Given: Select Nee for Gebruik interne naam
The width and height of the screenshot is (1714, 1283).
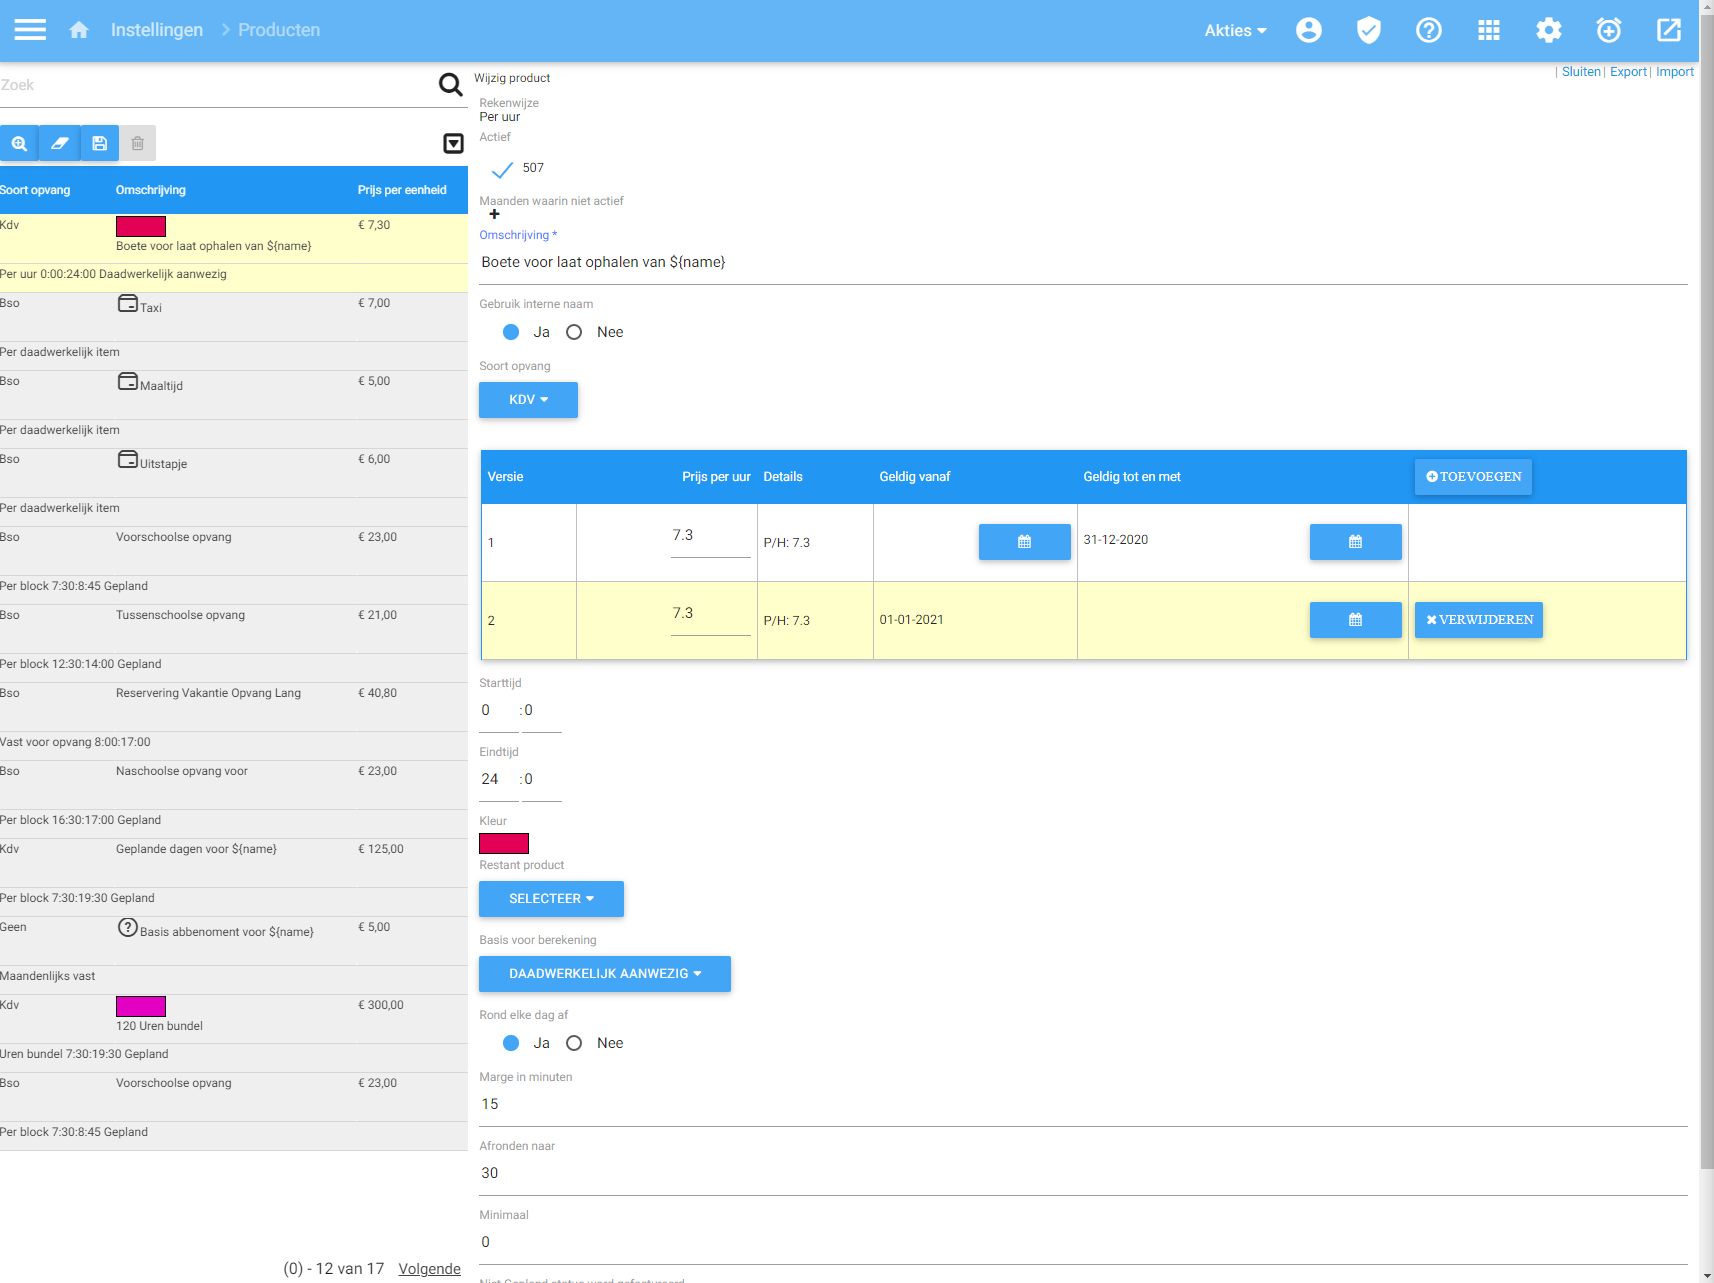Looking at the screenshot, I should click(574, 332).
